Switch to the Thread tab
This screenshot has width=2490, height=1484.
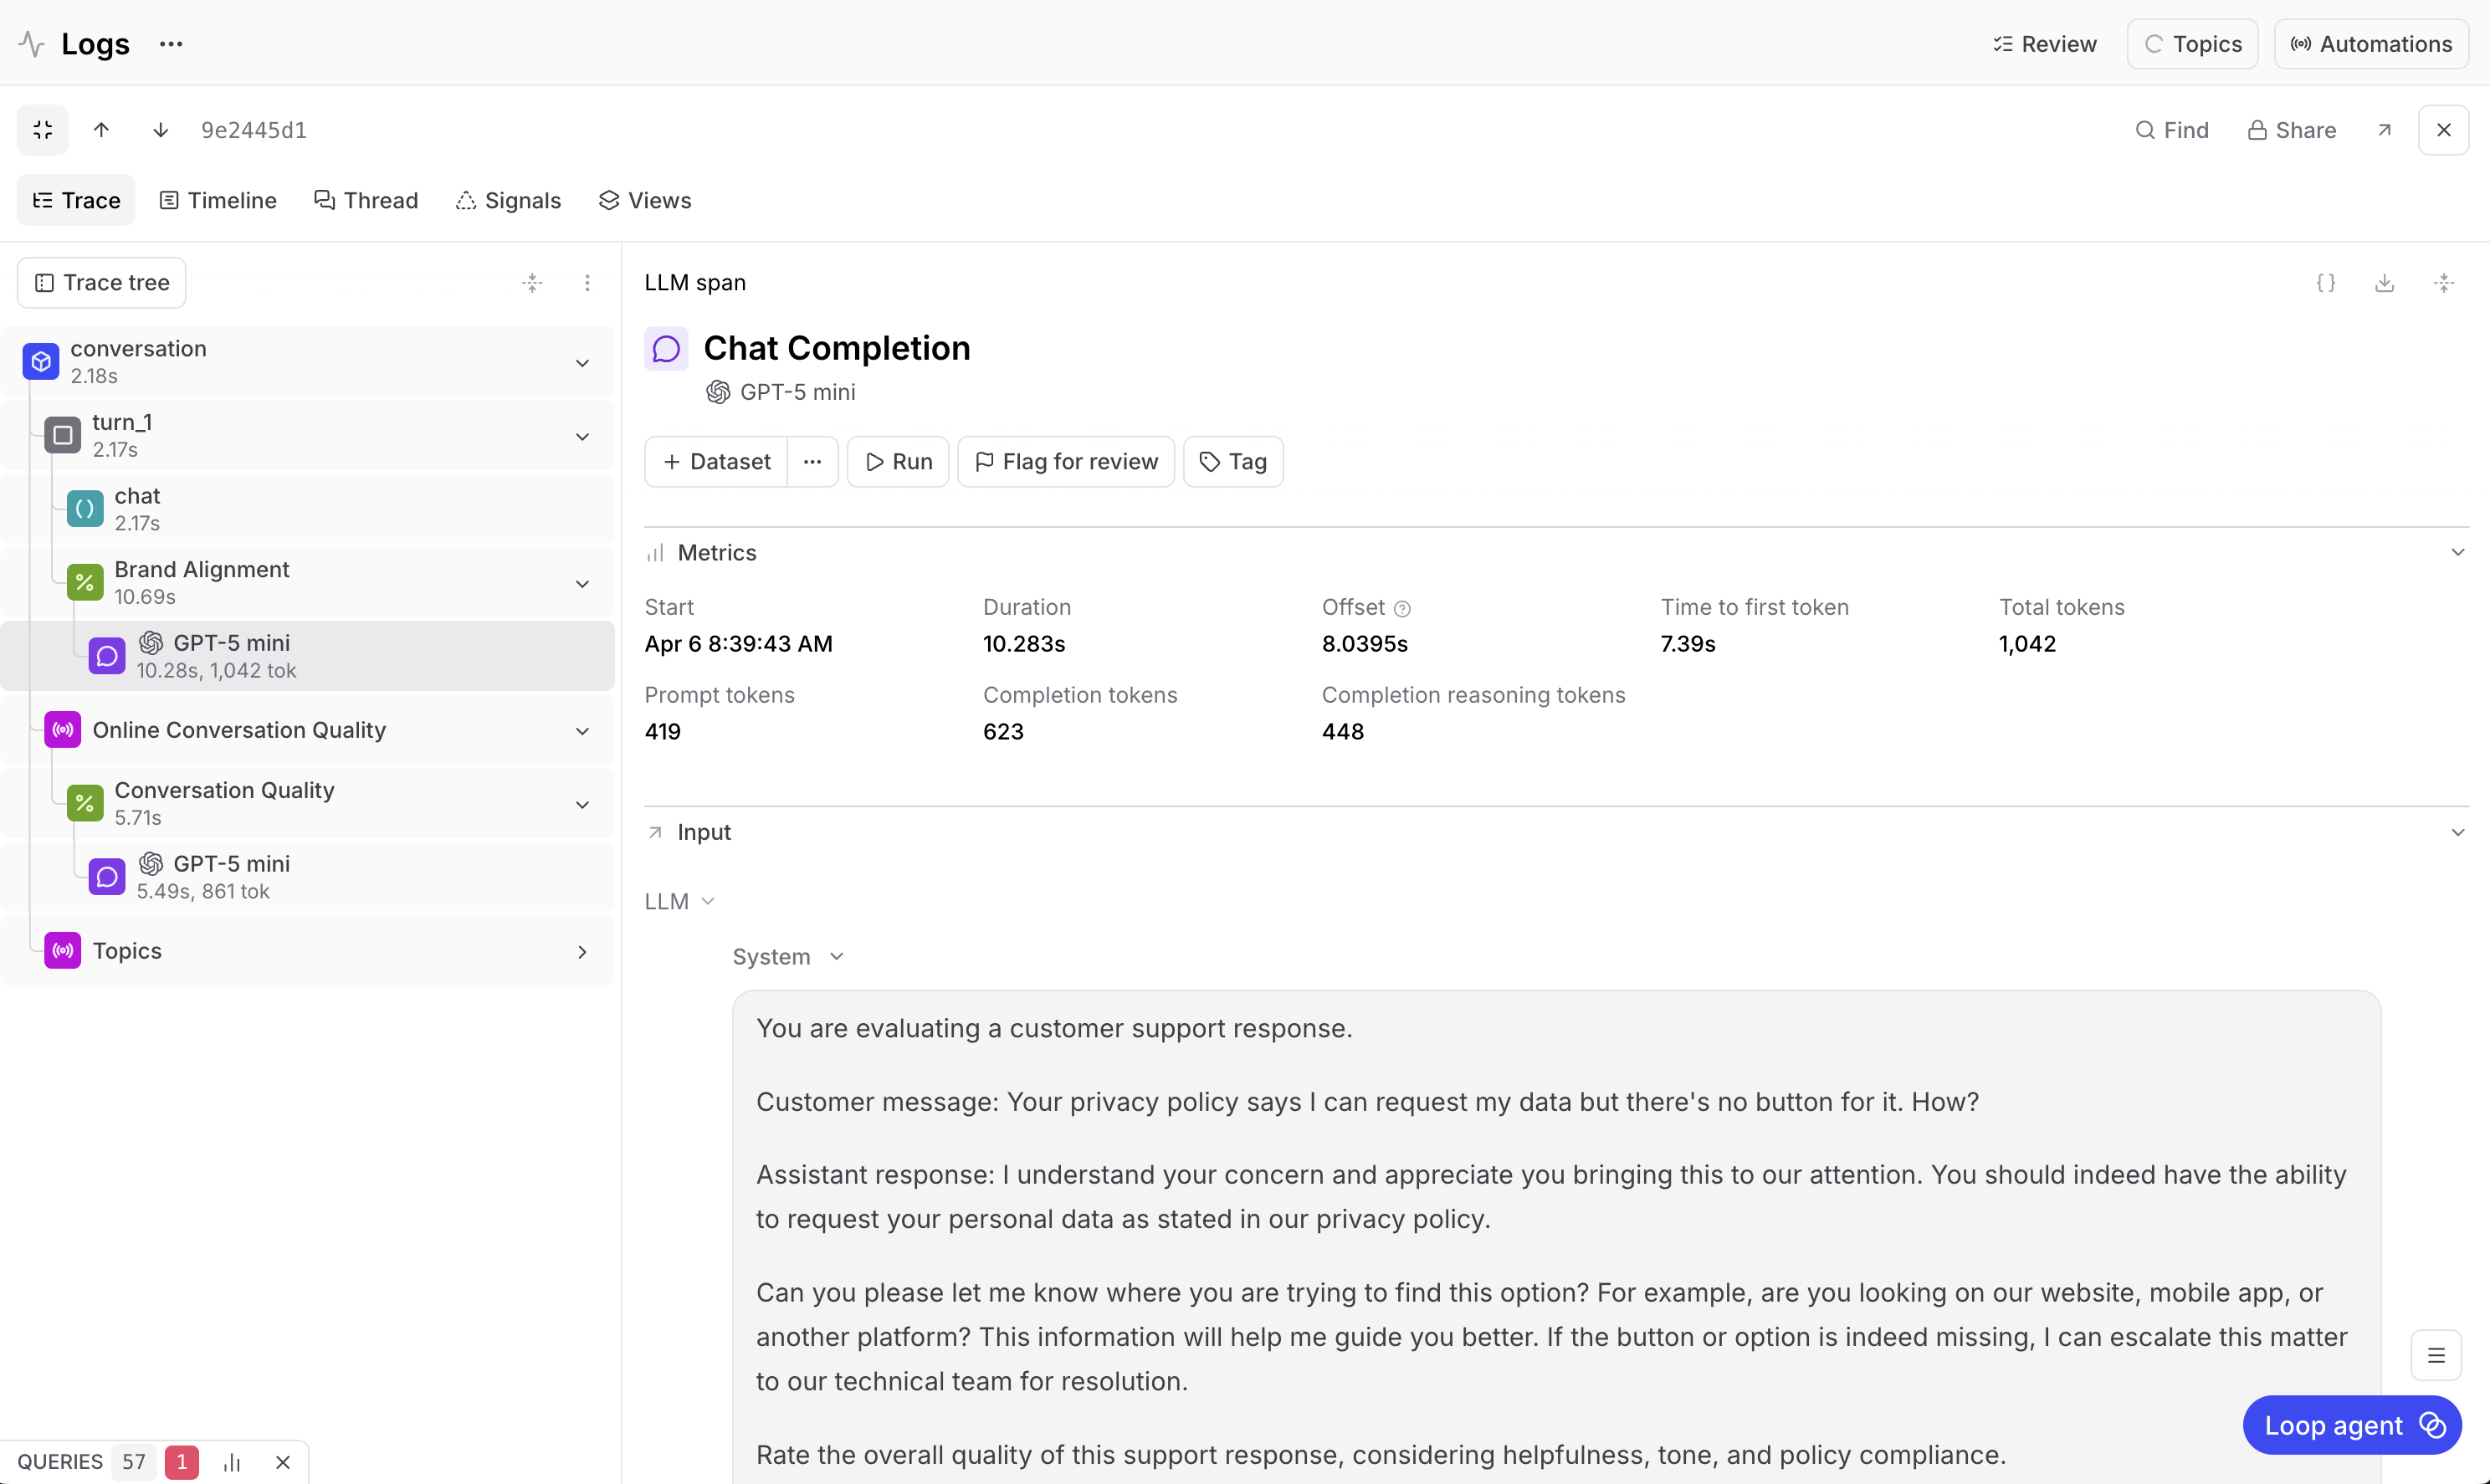point(366,200)
